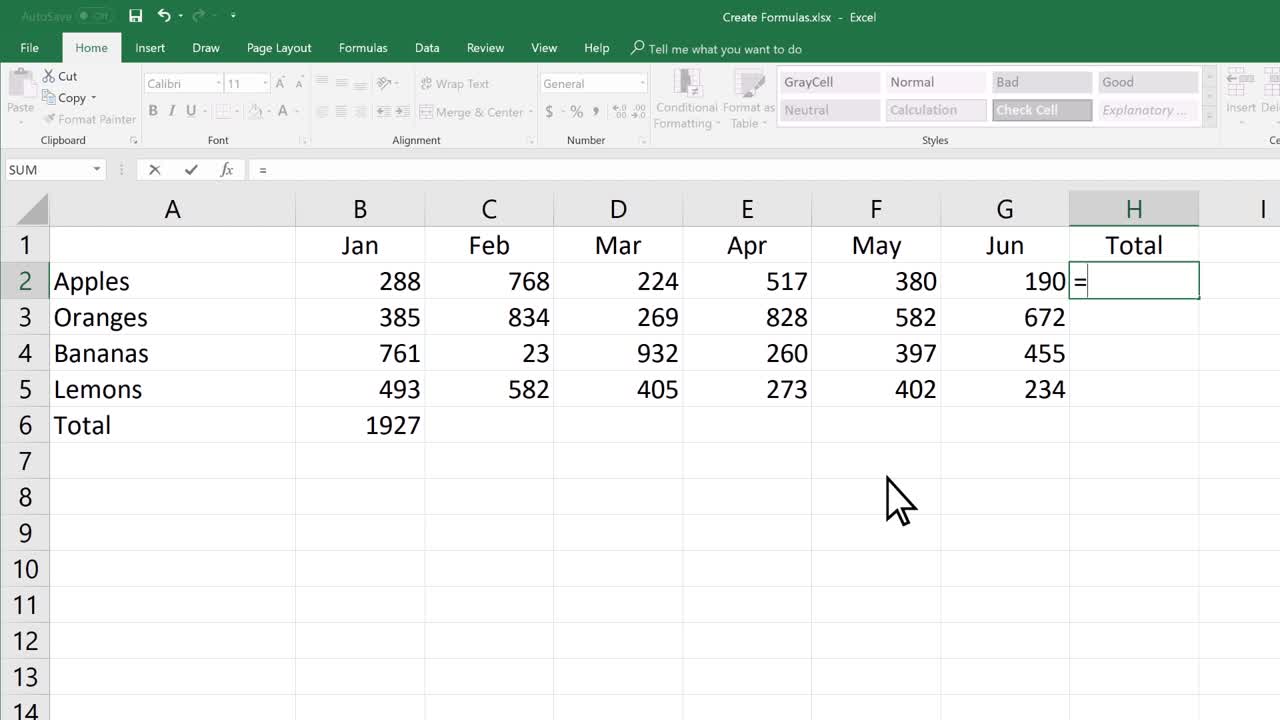Click the Font Color A icon
Viewport: 1280px width, 720px height.
point(283,111)
